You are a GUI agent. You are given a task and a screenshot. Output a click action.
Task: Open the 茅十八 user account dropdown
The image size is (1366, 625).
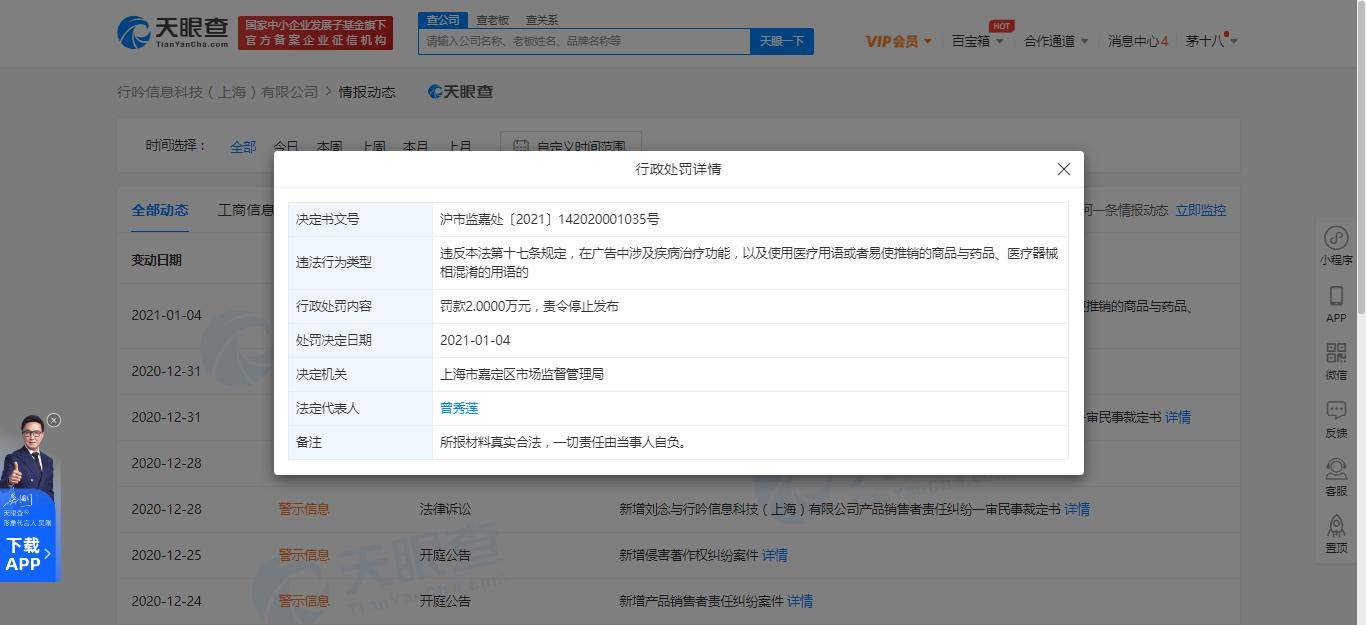click(x=1212, y=41)
